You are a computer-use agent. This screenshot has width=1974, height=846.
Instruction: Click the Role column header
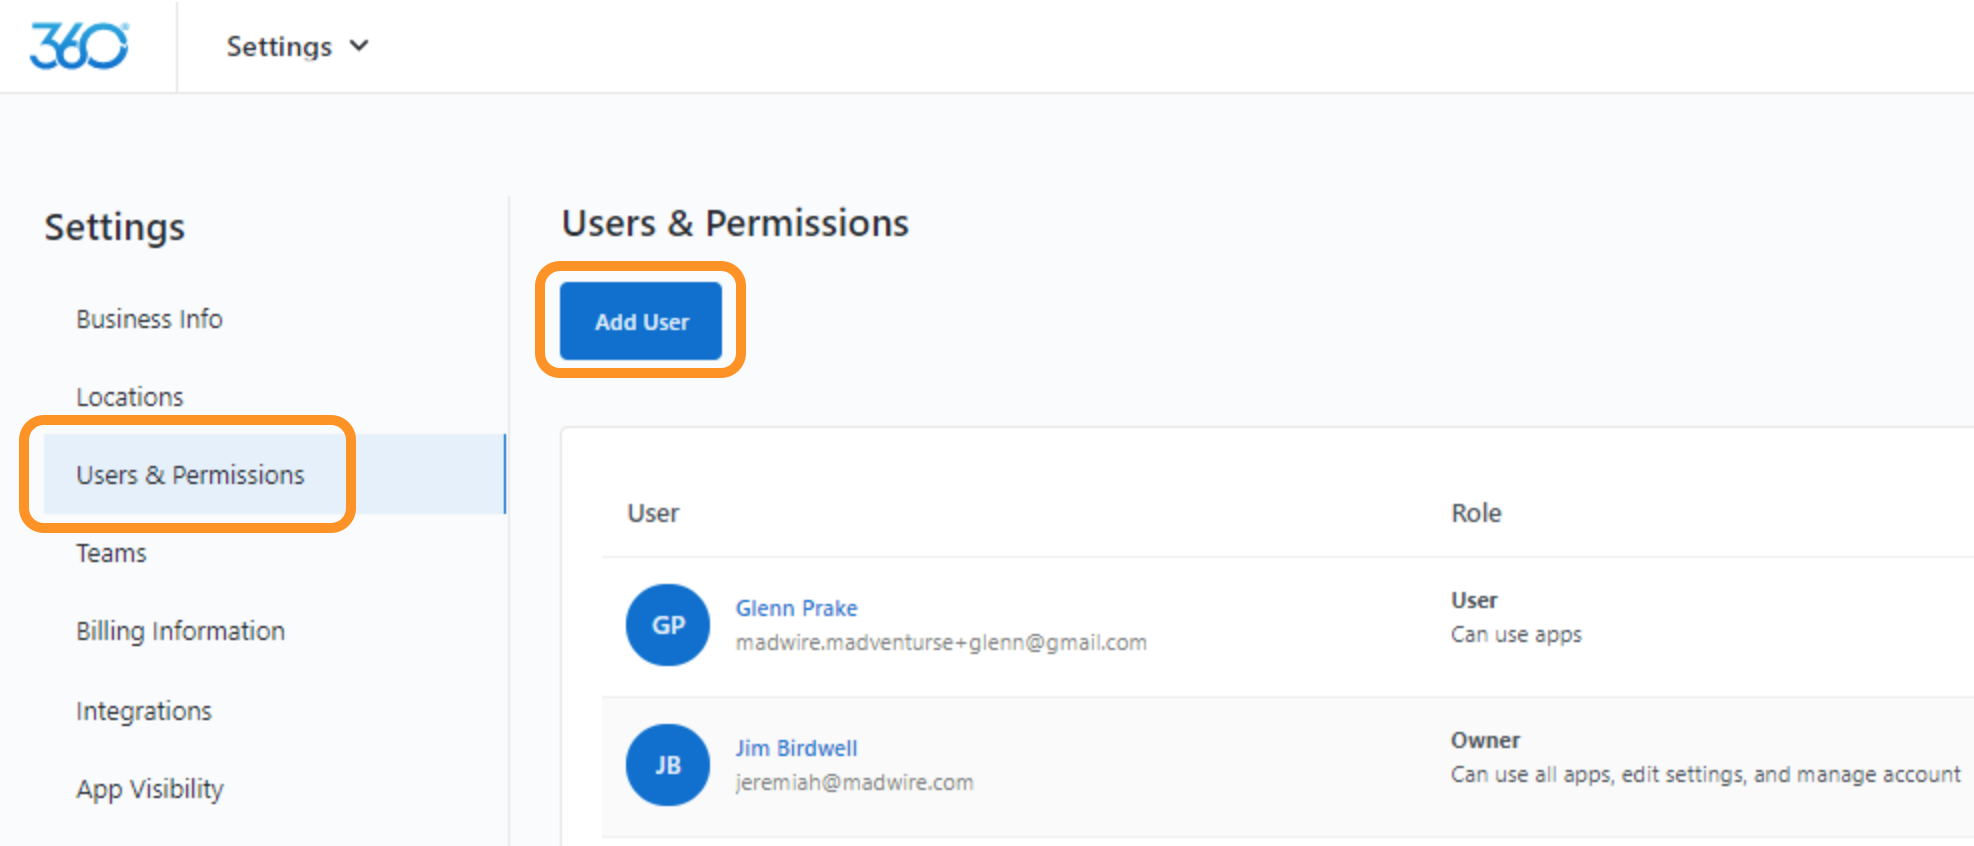(x=1476, y=513)
